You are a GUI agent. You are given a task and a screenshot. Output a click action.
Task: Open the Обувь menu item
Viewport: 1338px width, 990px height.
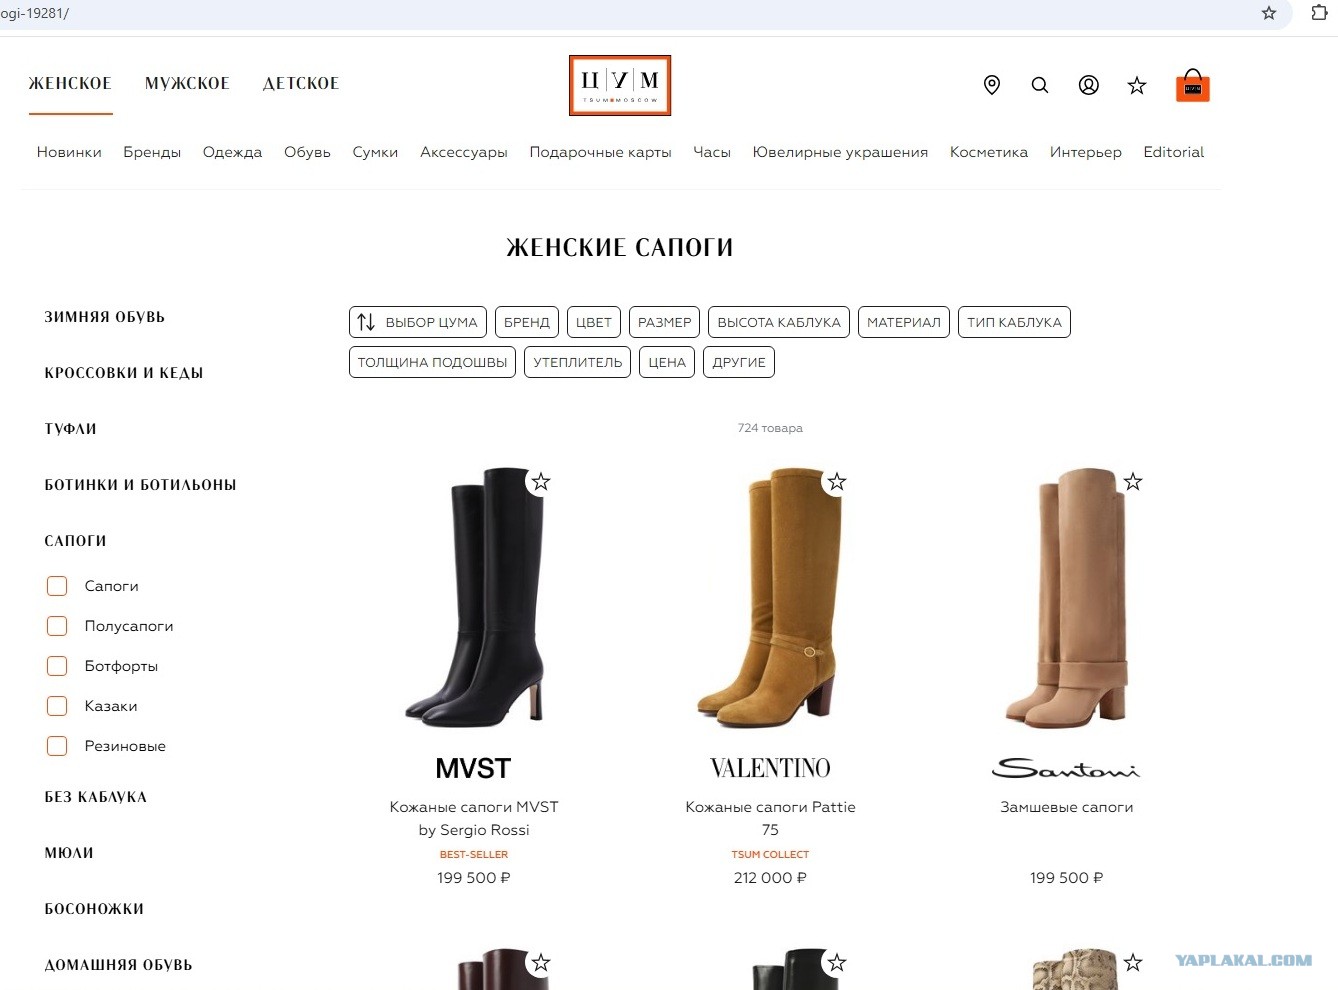point(307,152)
